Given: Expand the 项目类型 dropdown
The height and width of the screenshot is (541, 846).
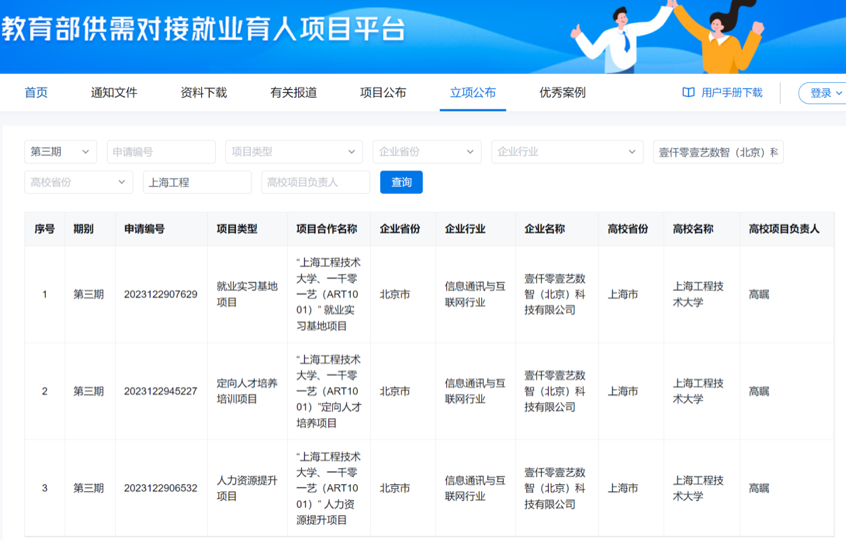Looking at the screenshot, I should [x=293, y=152].
